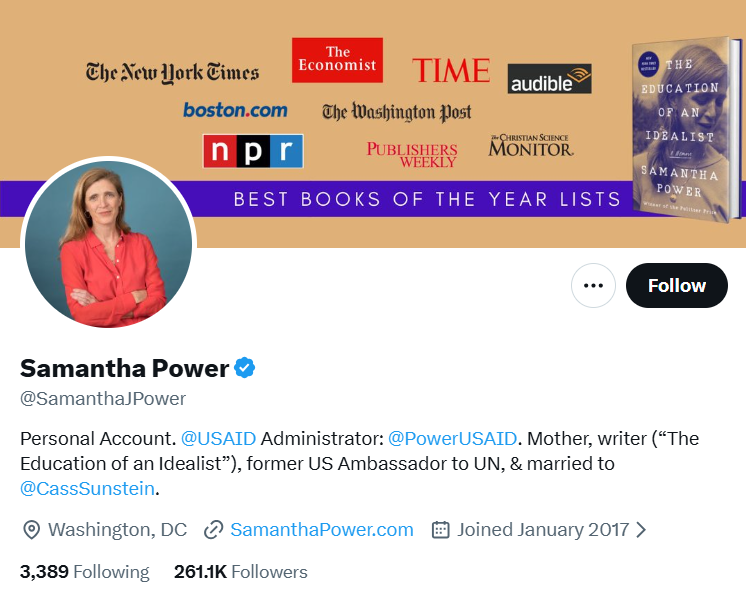Image resolution: width=746 pixels, height=590 pixels.
Task: Follow Samantha Power's account
Action: point(676,286)
